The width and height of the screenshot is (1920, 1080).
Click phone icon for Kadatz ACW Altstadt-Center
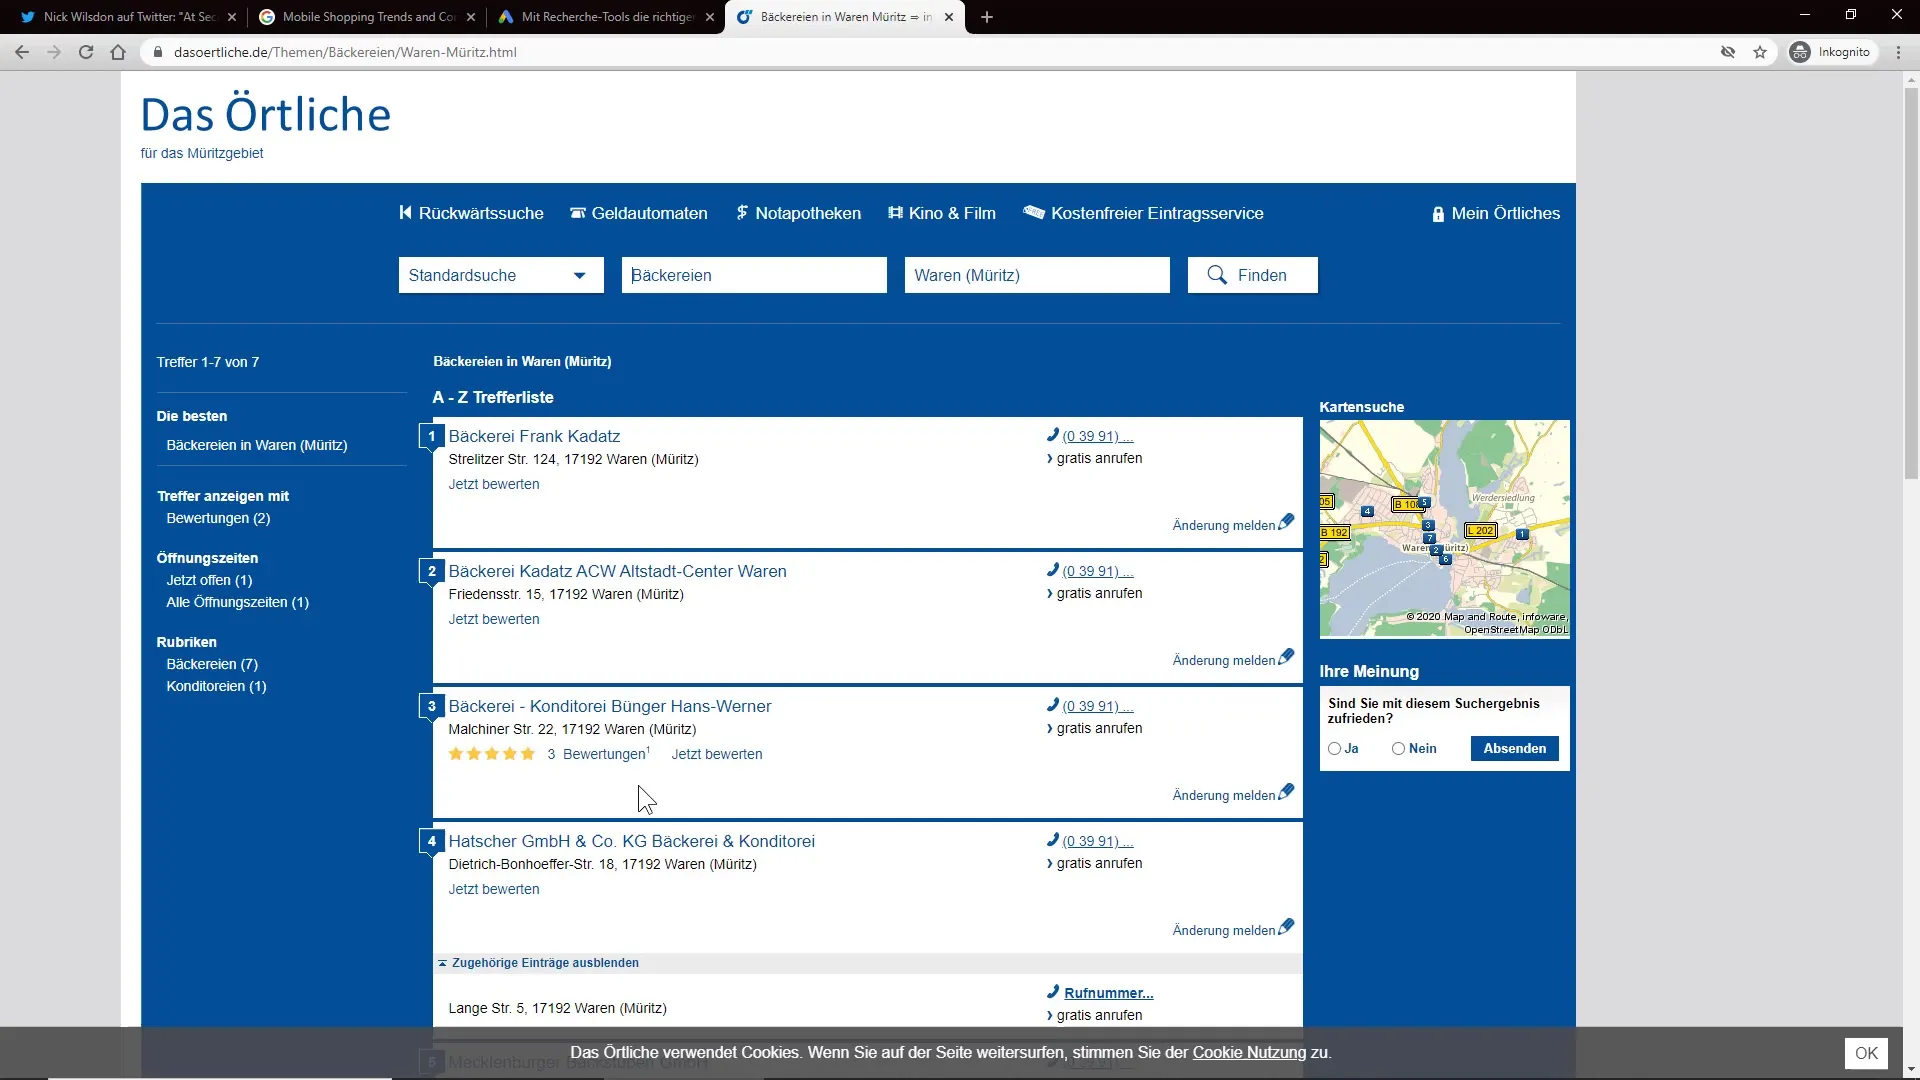tap(1053, 570)
